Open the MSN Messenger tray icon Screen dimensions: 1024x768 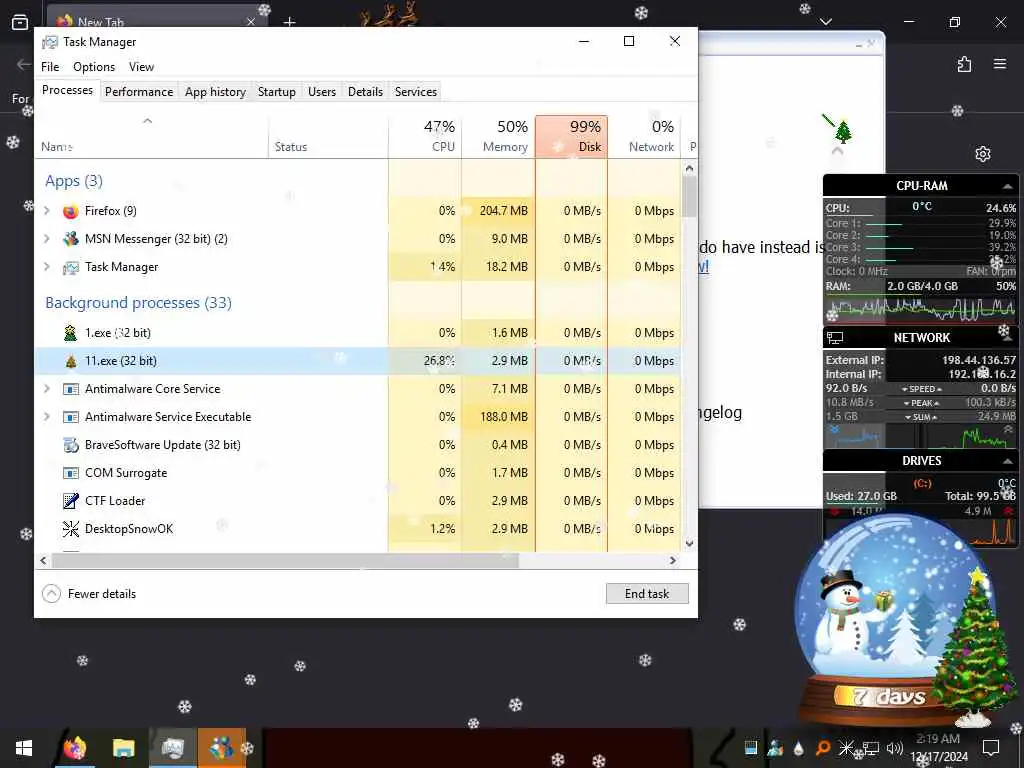tap(775, 748)
